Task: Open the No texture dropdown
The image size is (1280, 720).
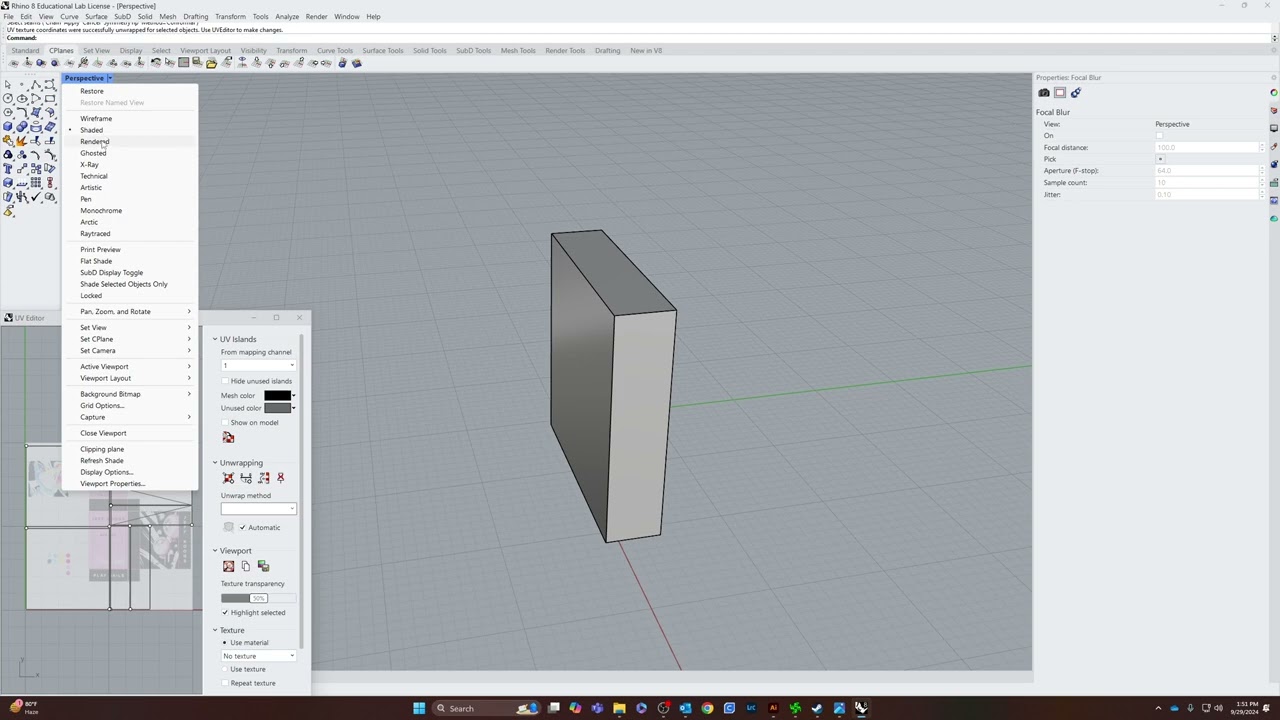Action: tap(258, 656)
